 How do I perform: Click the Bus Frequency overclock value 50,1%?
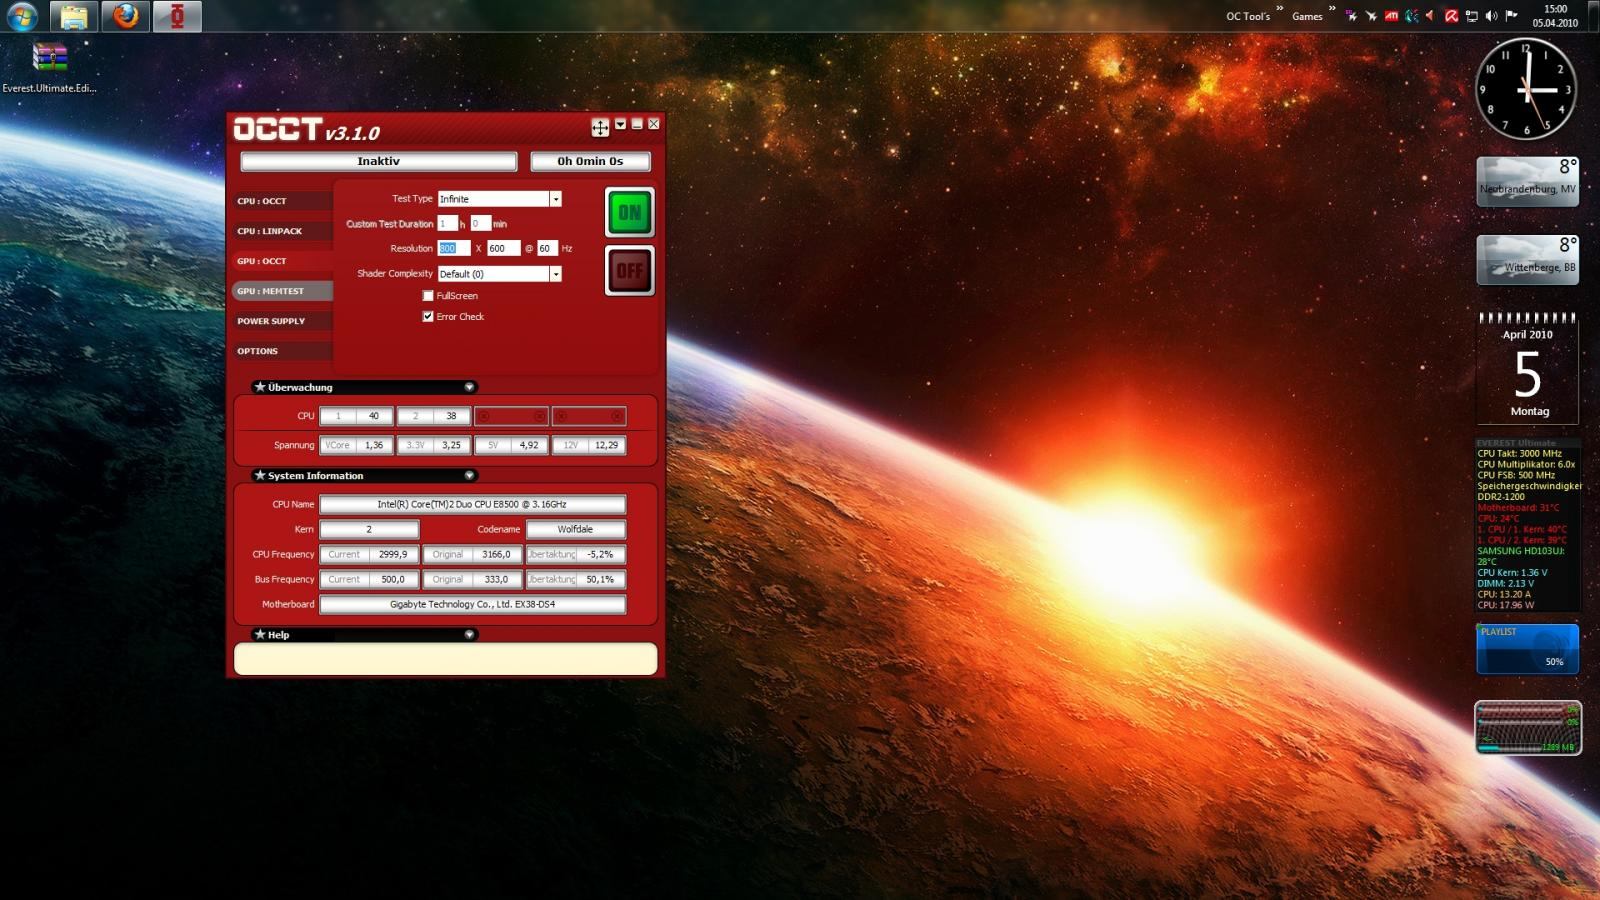[x=601, y=580]
